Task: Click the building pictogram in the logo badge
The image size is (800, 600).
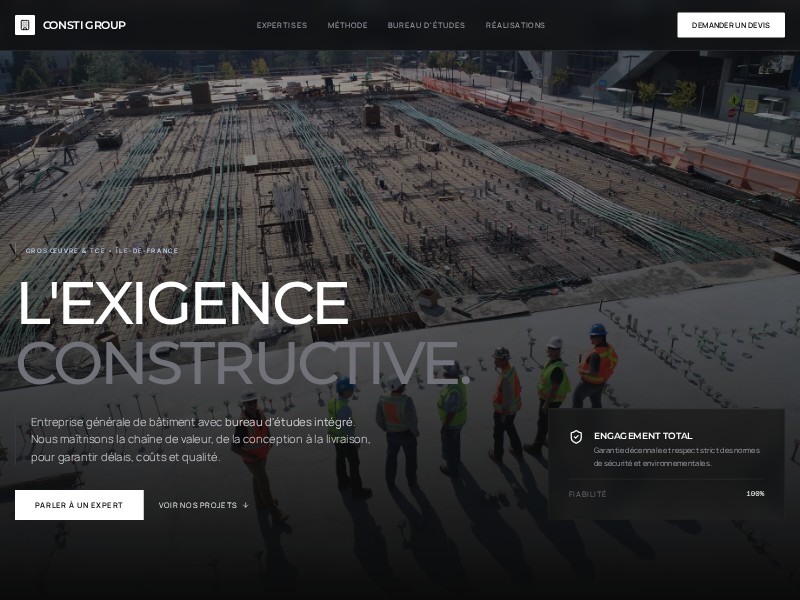Action: (26, 24)
